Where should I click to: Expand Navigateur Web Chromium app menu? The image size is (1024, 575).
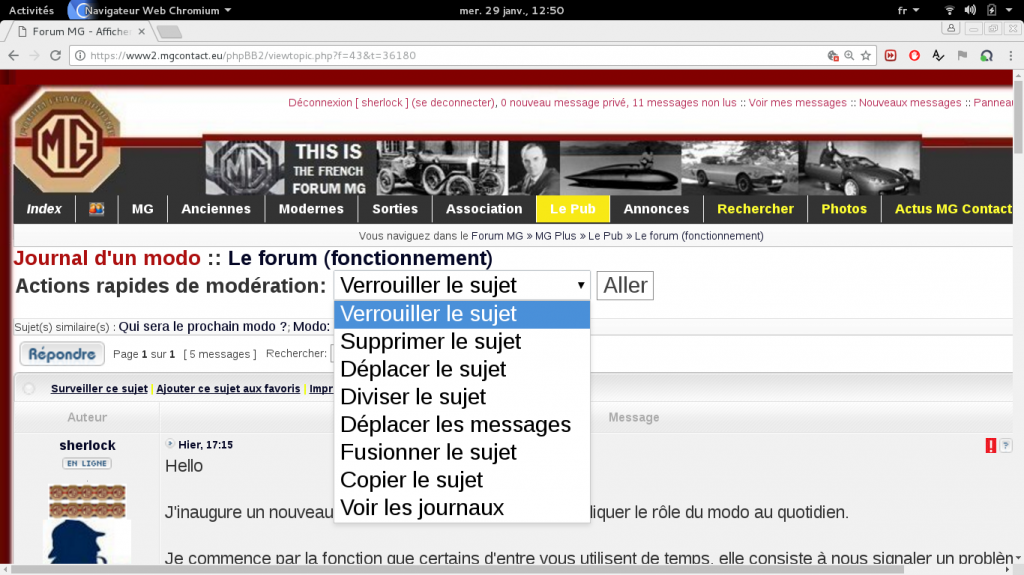click(157, 10)
